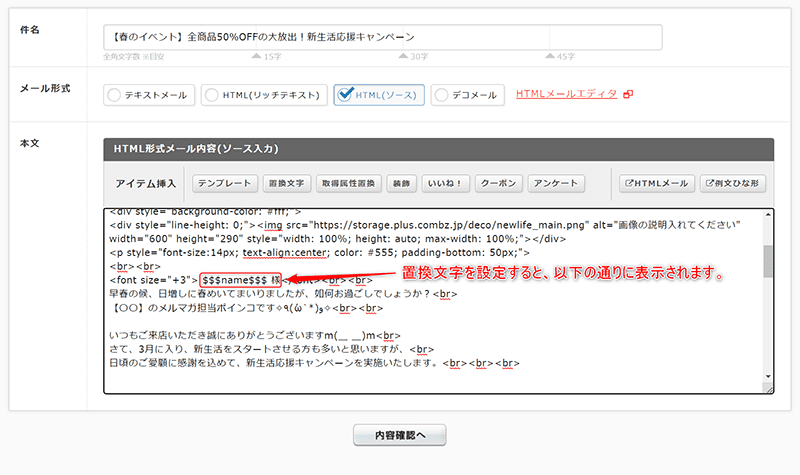
Task: Click the line starting さて、3月に入り
Action: [271, 349]
